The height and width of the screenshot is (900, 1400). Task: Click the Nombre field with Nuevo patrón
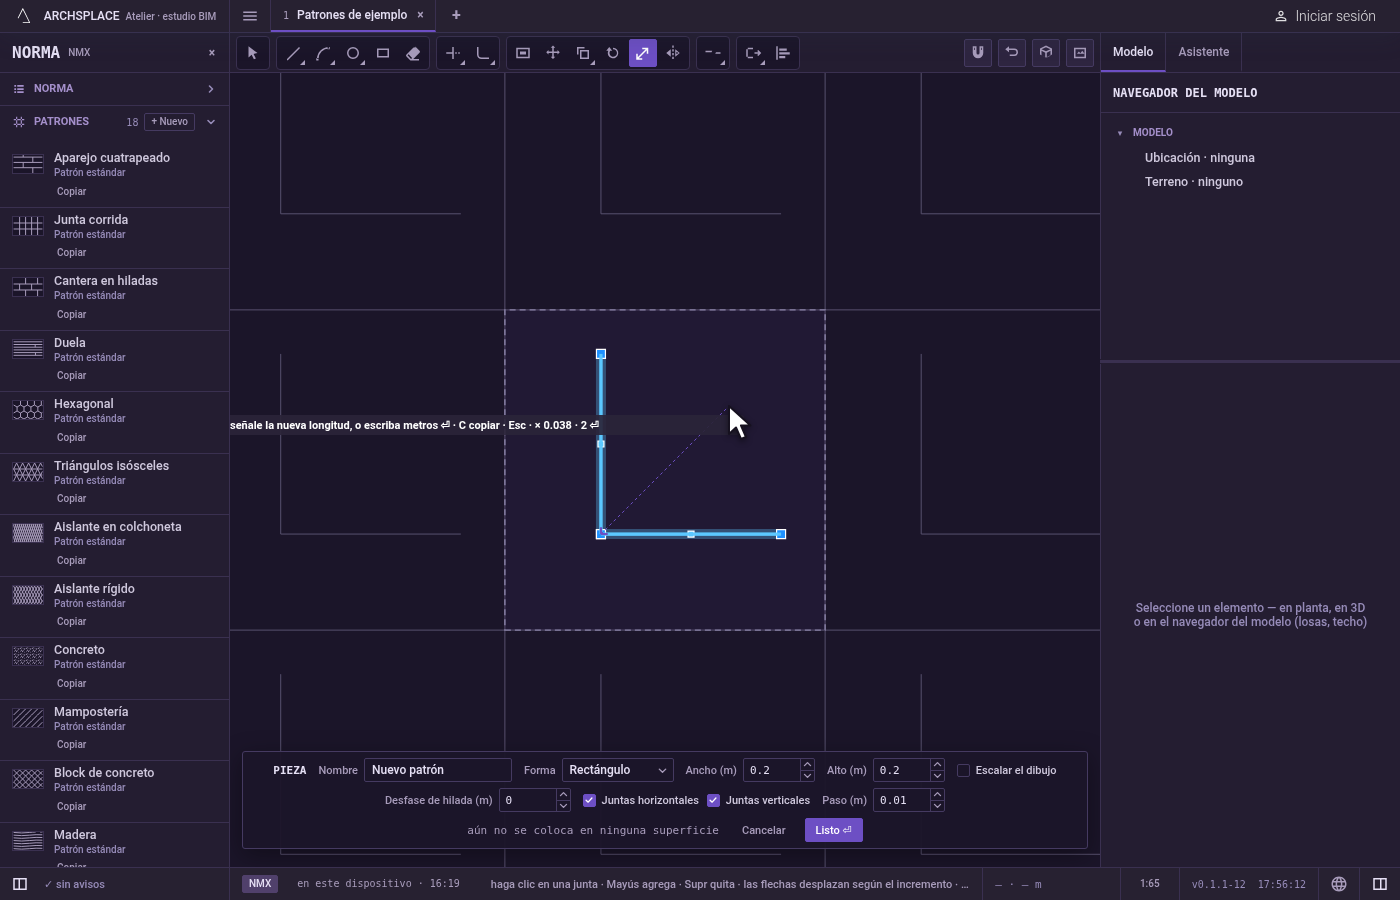pos(438,770)
